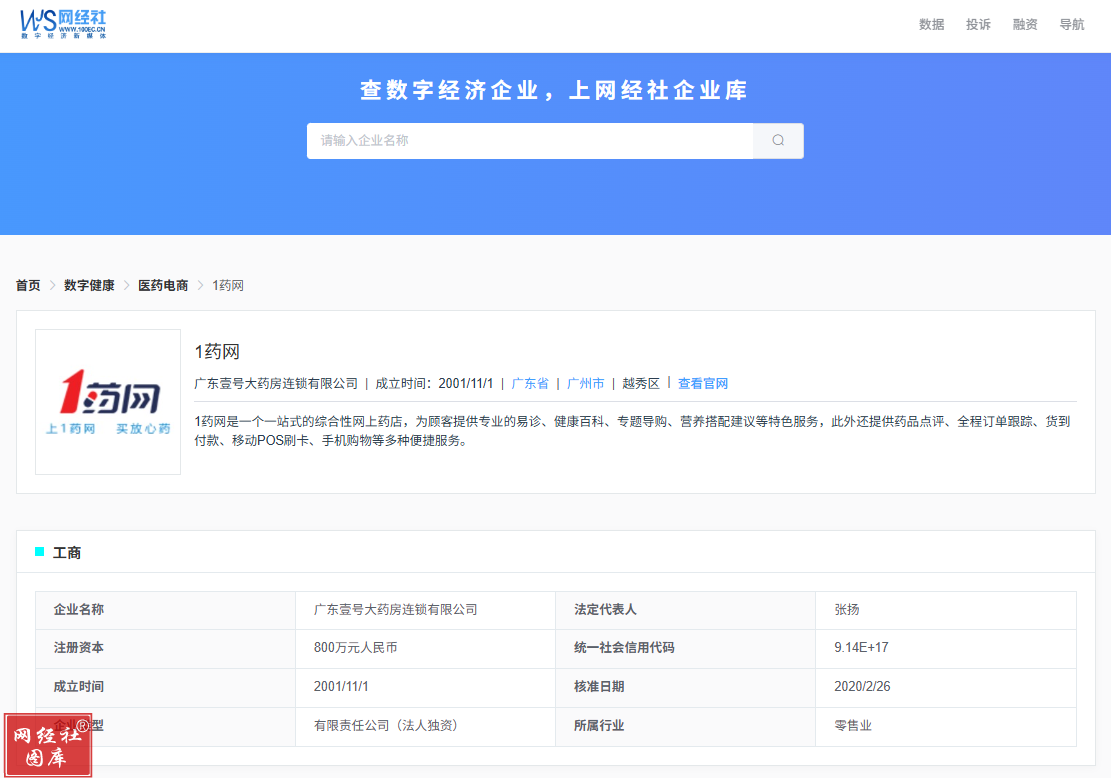Click the 1药网 company logo image

(108, 402)
